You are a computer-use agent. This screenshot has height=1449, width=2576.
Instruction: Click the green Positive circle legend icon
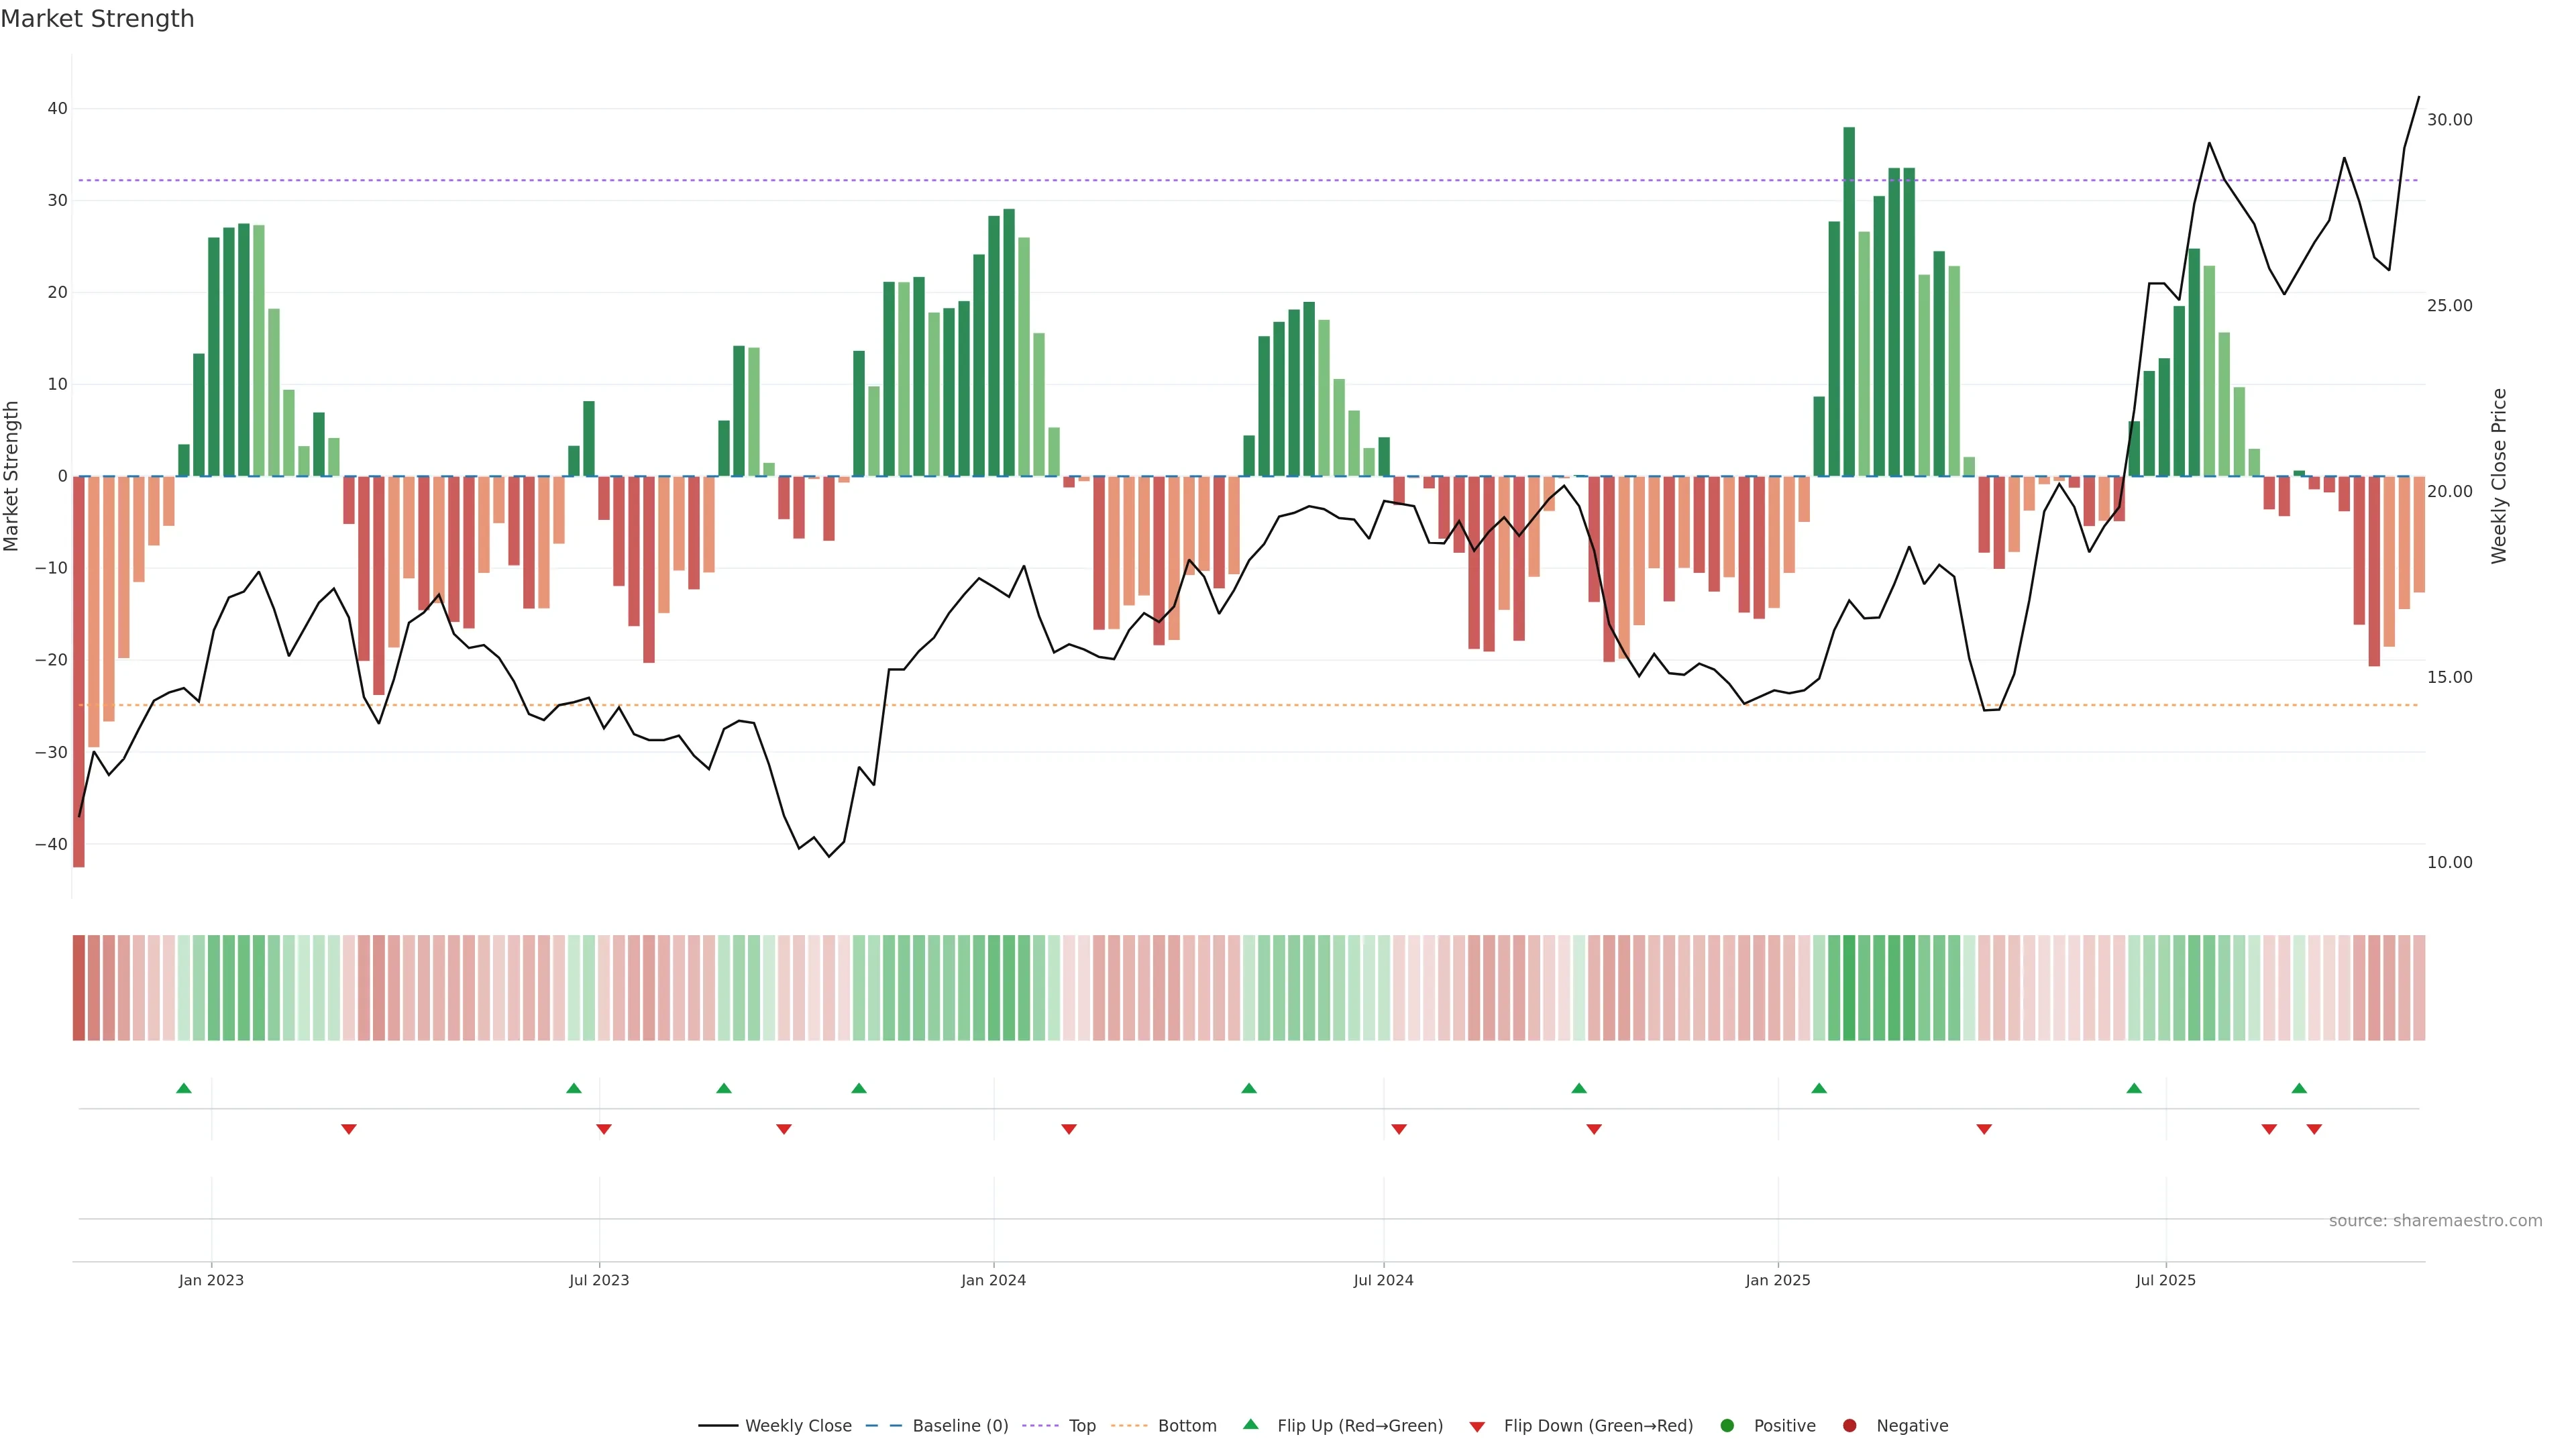pyautogui.click(x=1727, y=1426)
